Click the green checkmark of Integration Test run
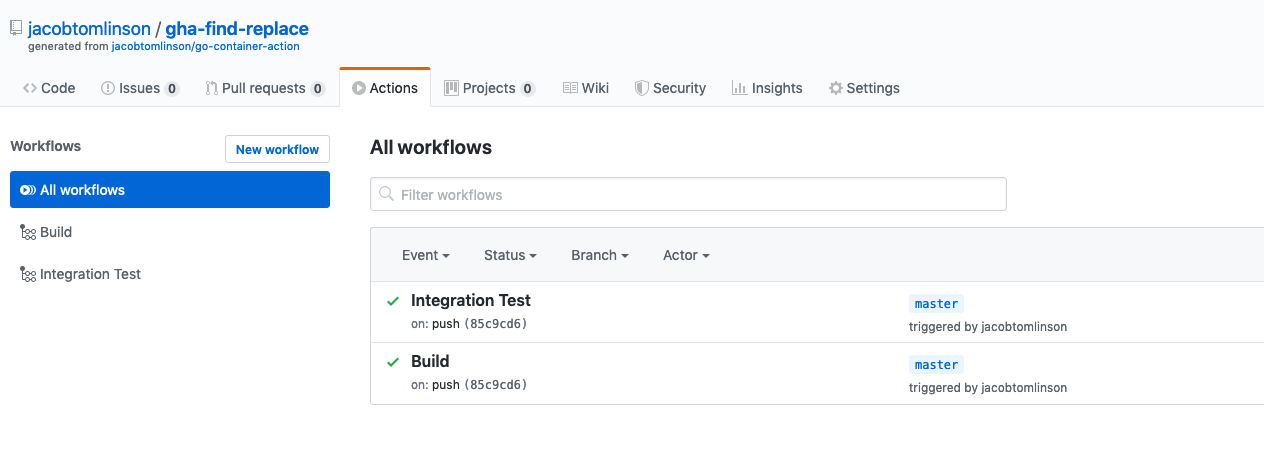 coord(393,301)
